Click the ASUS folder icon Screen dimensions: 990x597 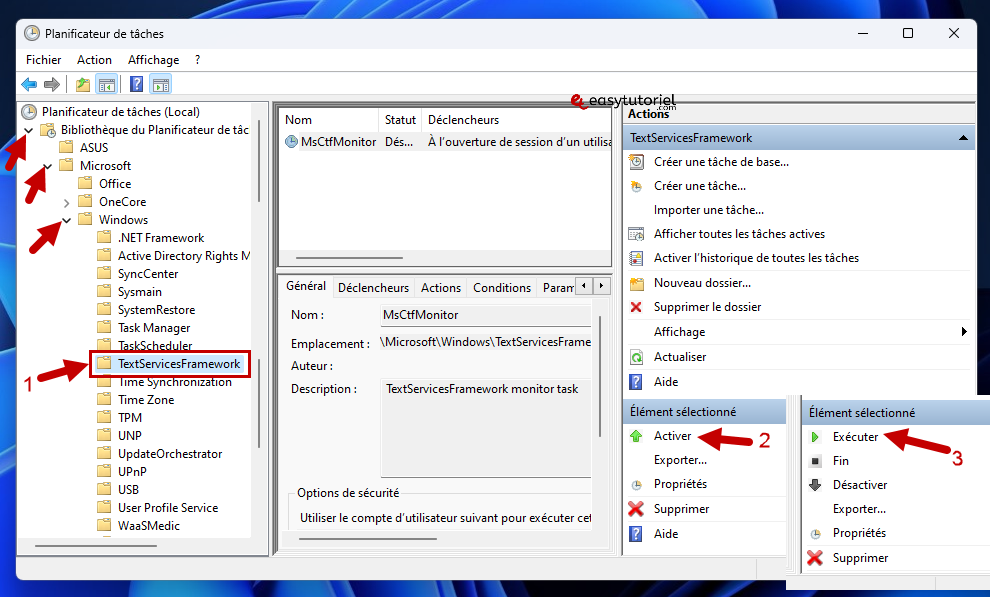tap(66, 147)
